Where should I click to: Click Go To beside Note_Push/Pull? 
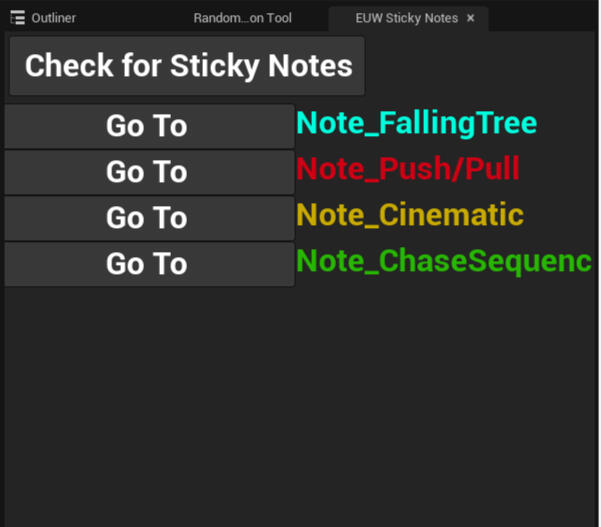[x=147, y=172]
